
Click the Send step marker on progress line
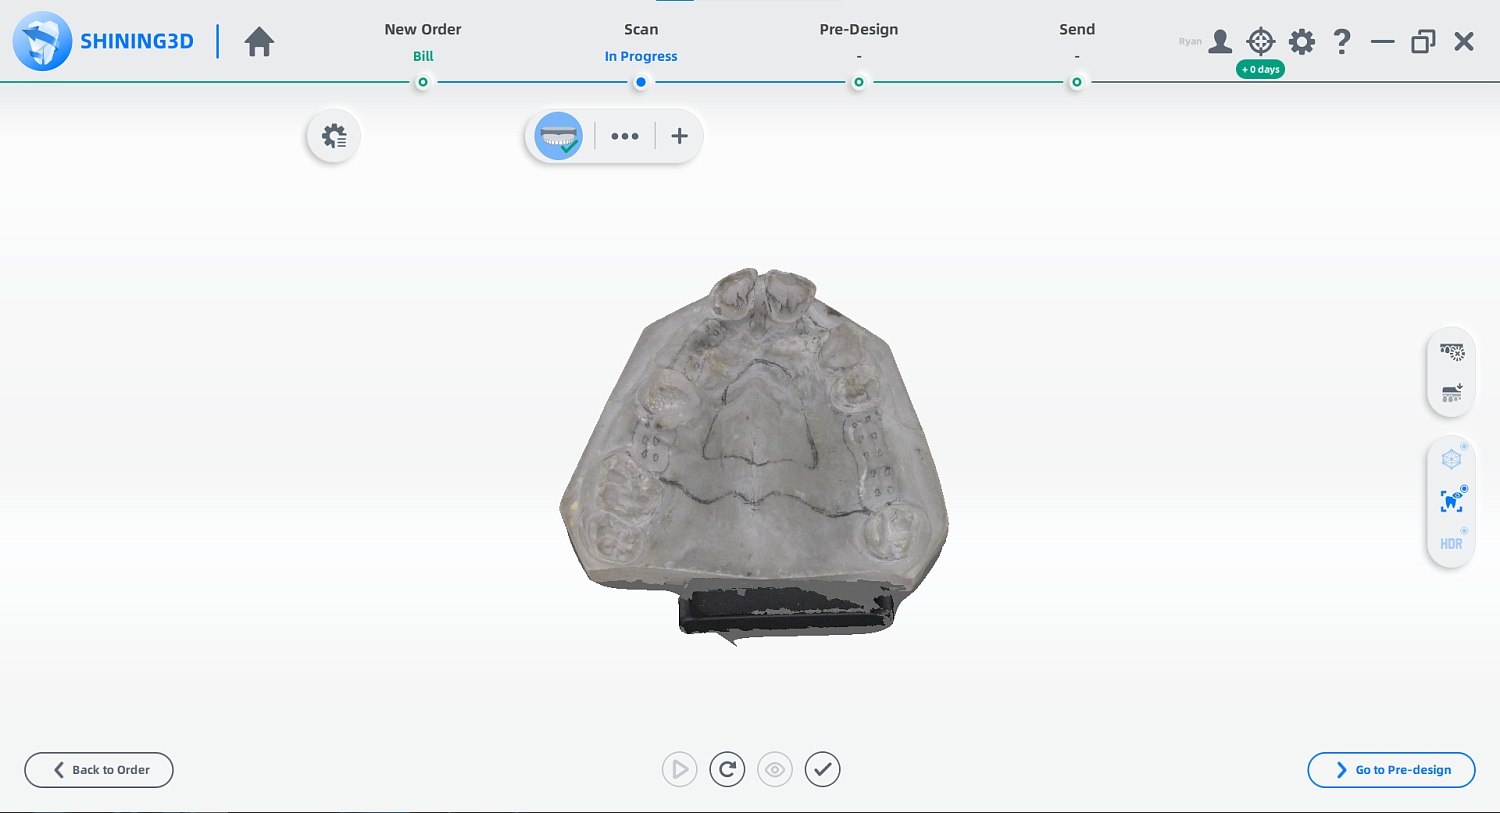coord(1076,83)
